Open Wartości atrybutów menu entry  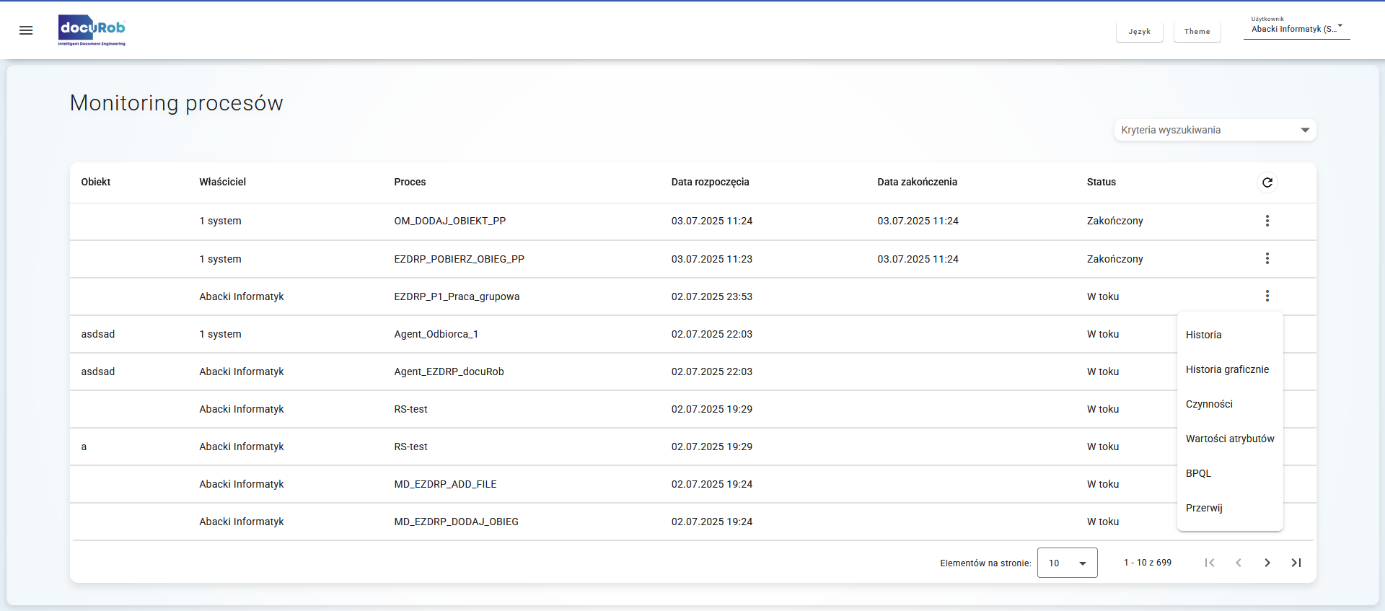pyautogui.click(x=1229, y=438)
